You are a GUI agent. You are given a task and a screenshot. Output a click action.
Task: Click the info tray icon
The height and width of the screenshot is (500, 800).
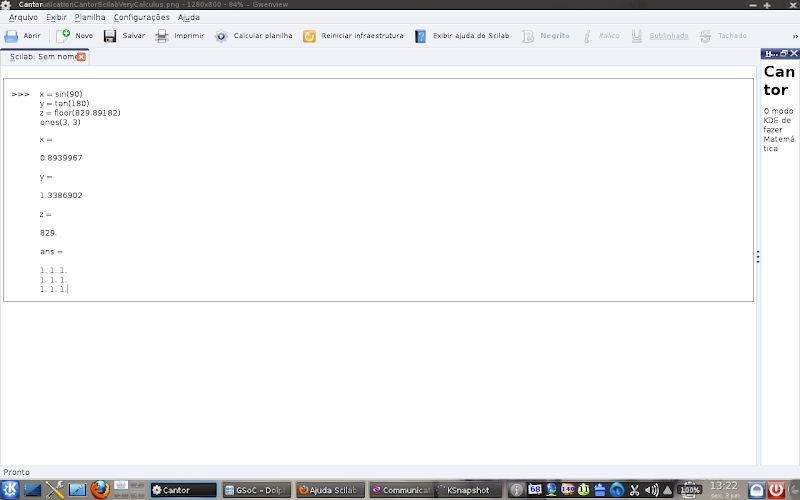pyautogui.click(x=516, y=490)
